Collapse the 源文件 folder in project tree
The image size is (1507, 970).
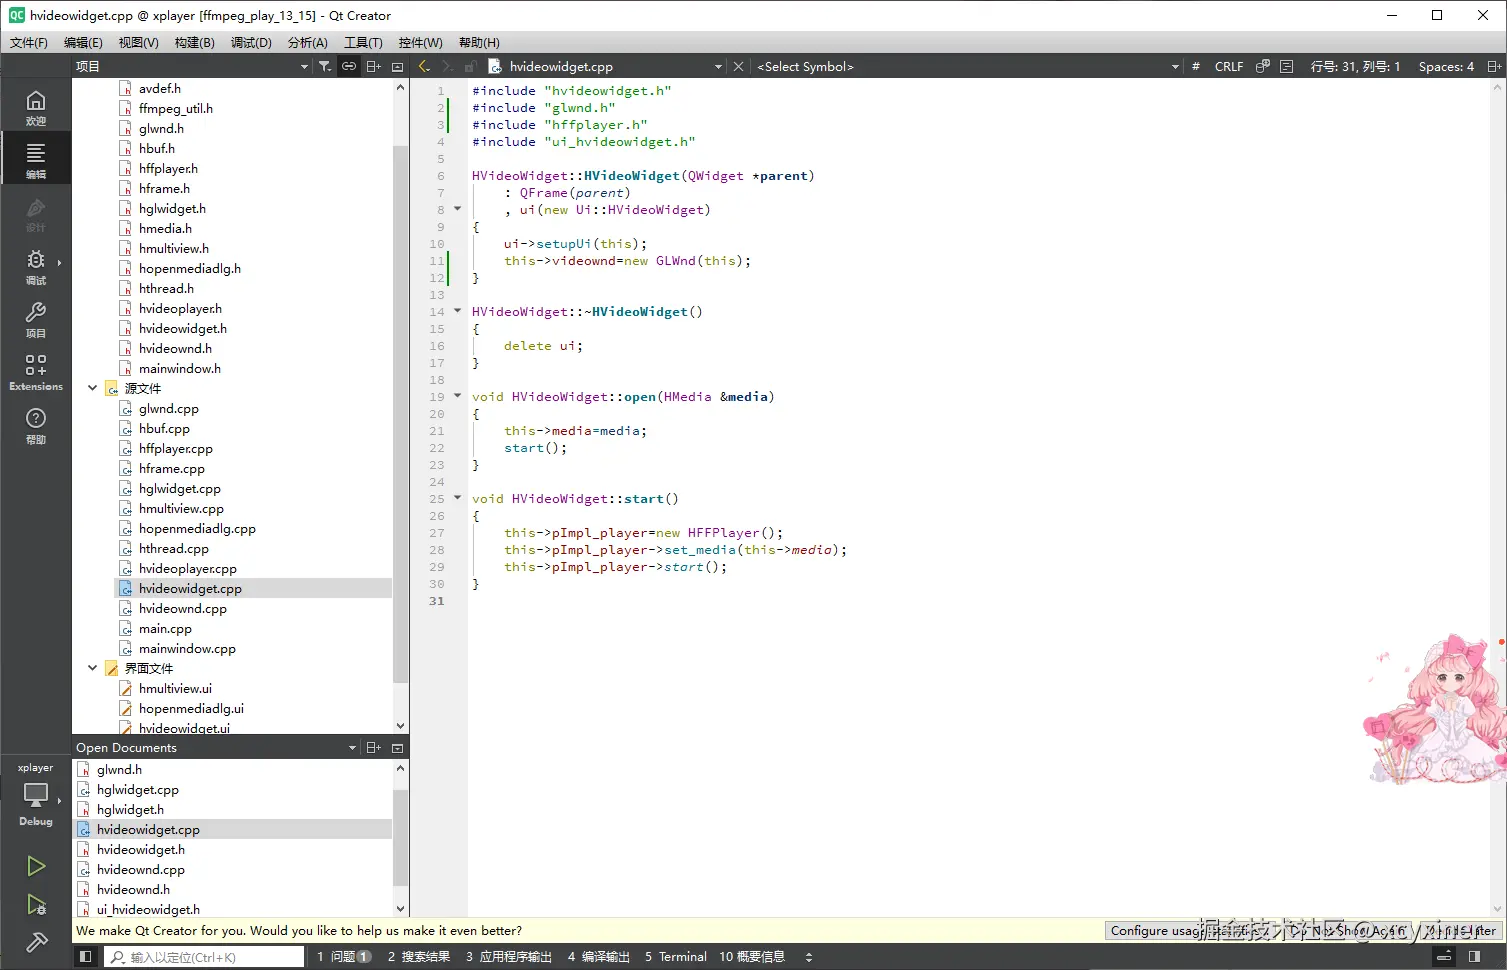tap(93, 388)
